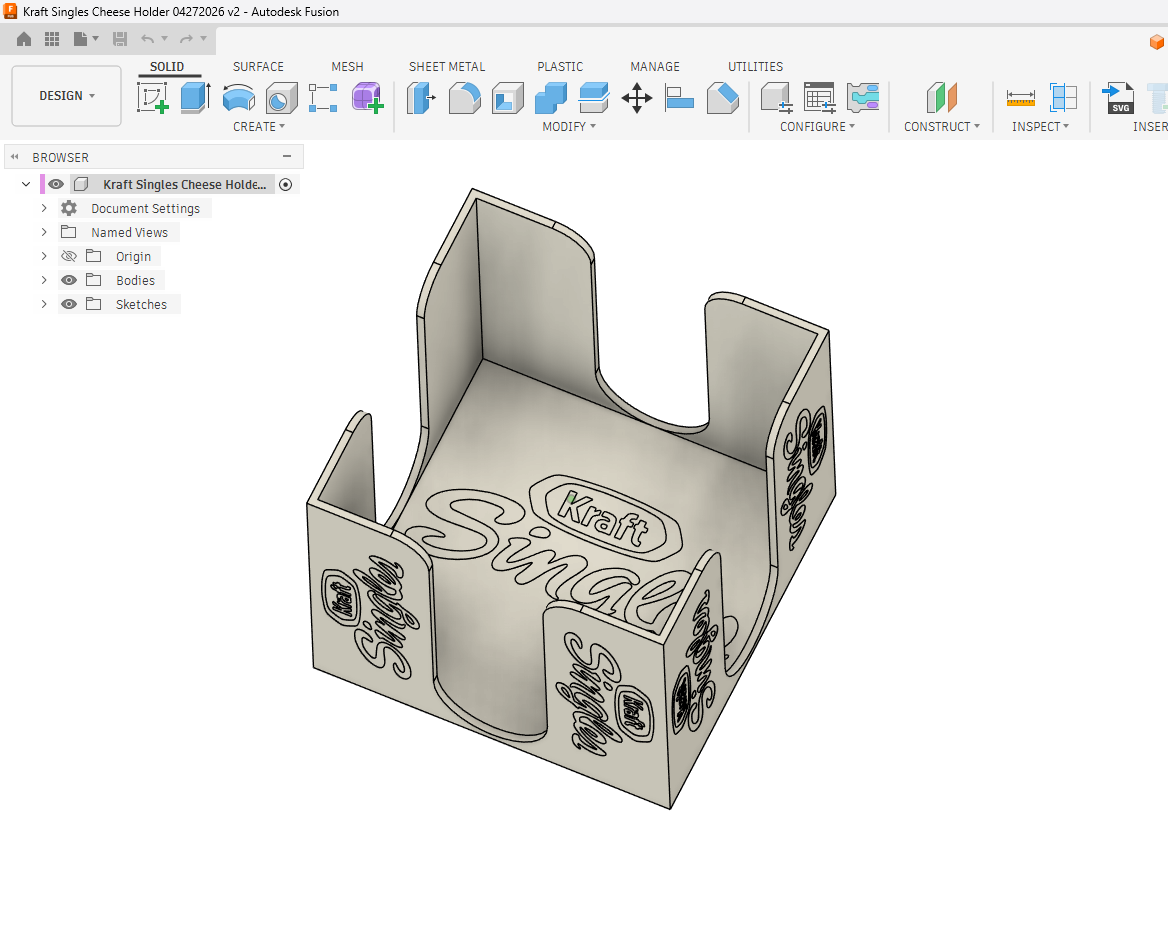
Task: Open the DESIGN workspace dropdown
Action: pos(66,96)
